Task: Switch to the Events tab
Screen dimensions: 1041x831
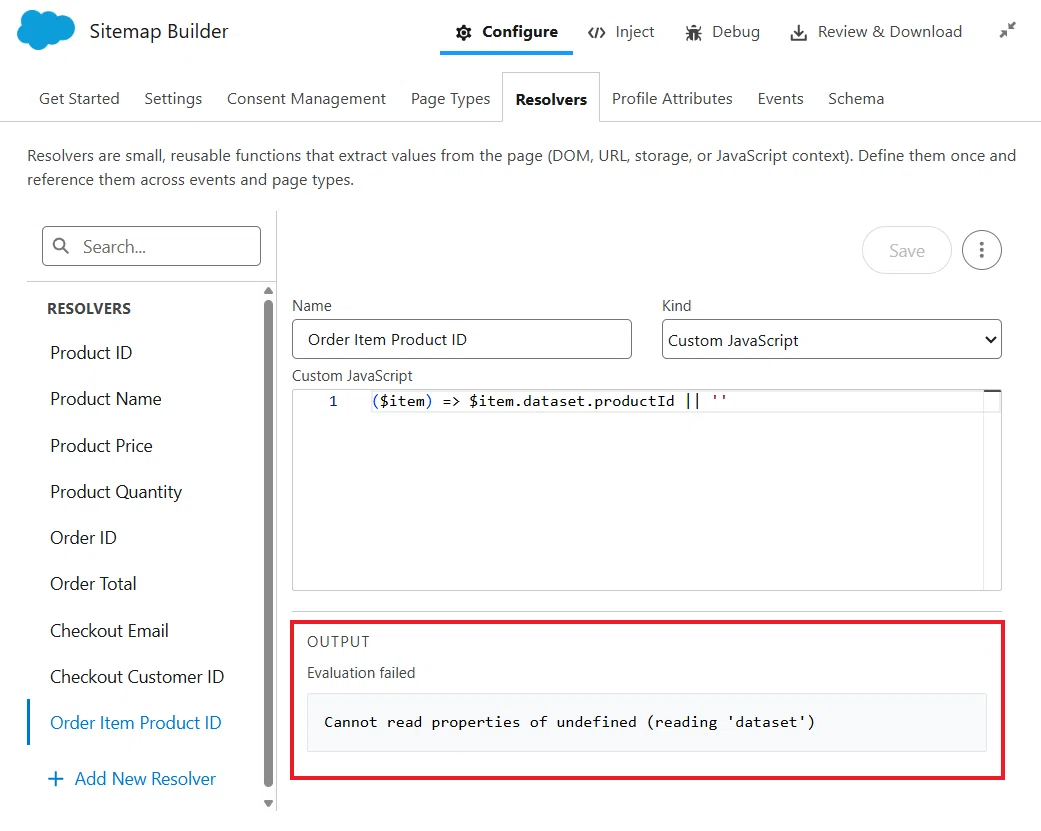Action: click(x=781, y=99)
